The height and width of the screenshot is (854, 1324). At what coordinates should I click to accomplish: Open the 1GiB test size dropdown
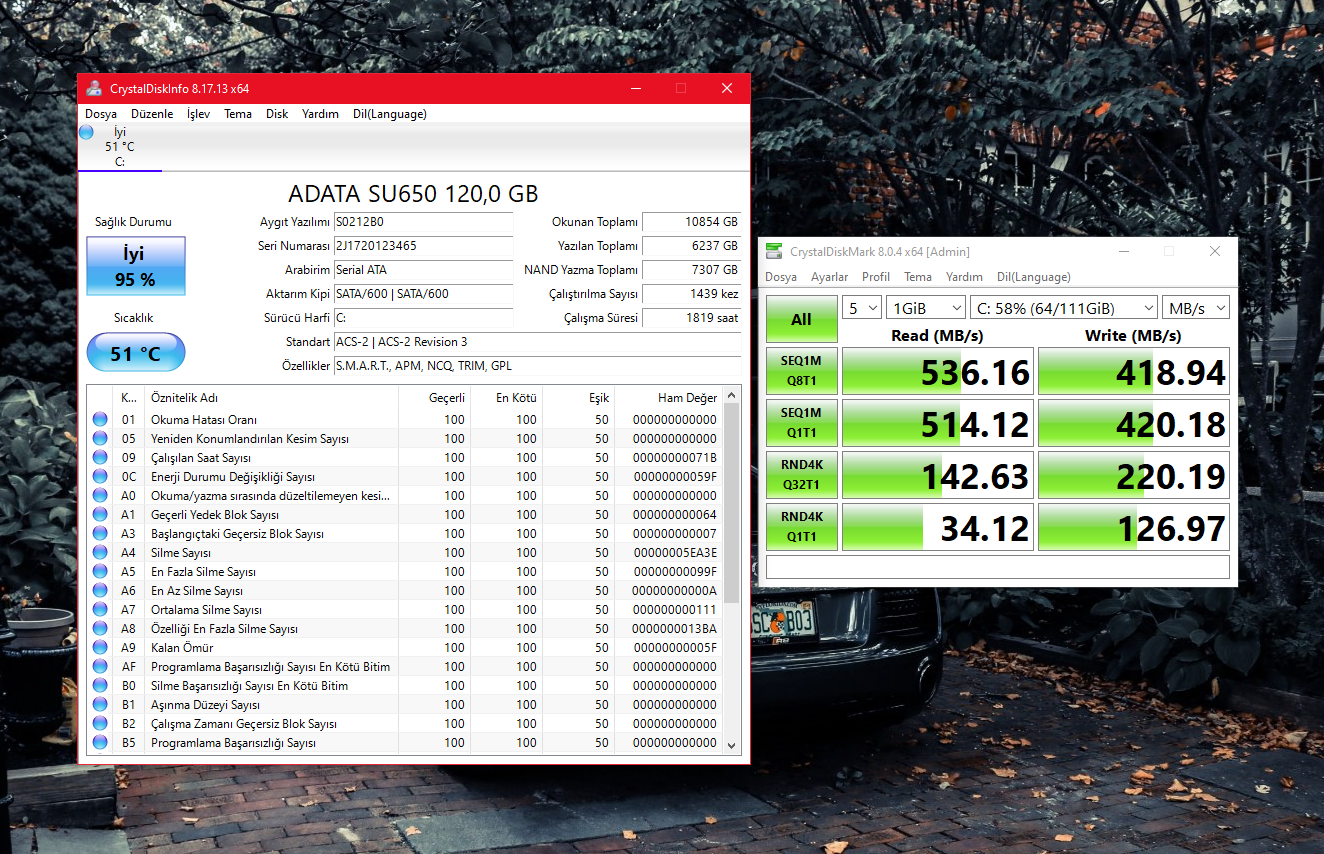tap(926, 308)
